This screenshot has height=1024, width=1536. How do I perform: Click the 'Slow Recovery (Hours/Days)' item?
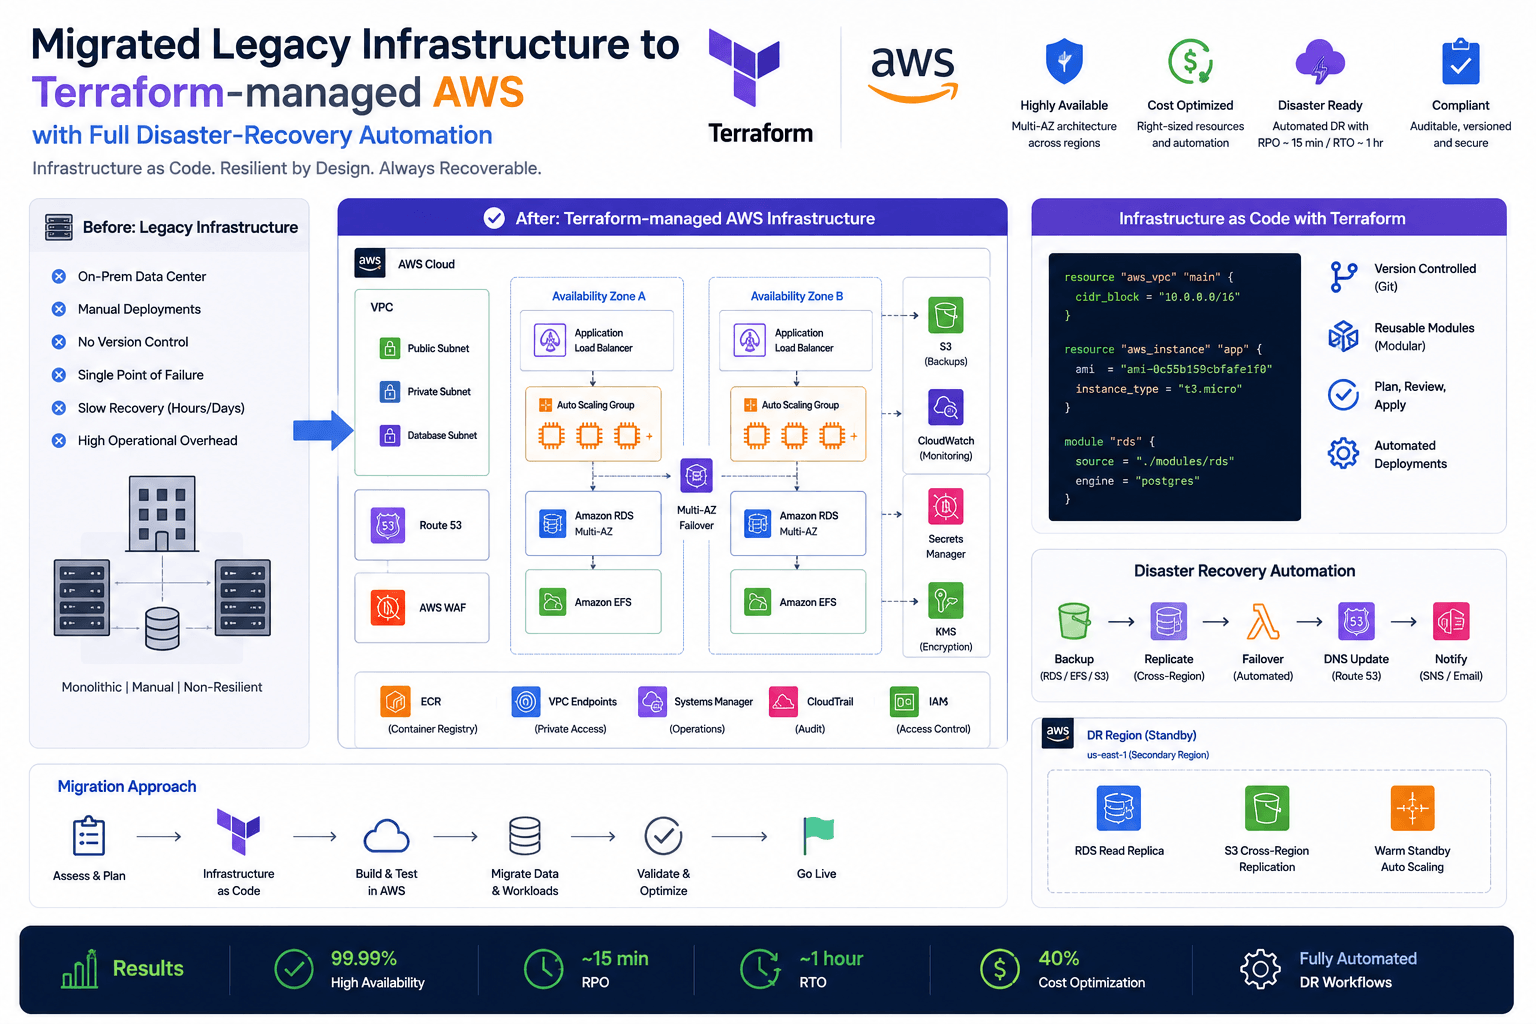point(161,408)
